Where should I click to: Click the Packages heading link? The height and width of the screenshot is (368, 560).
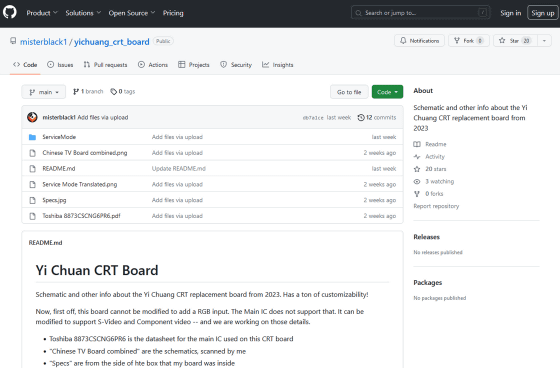(x=428, y=282)
